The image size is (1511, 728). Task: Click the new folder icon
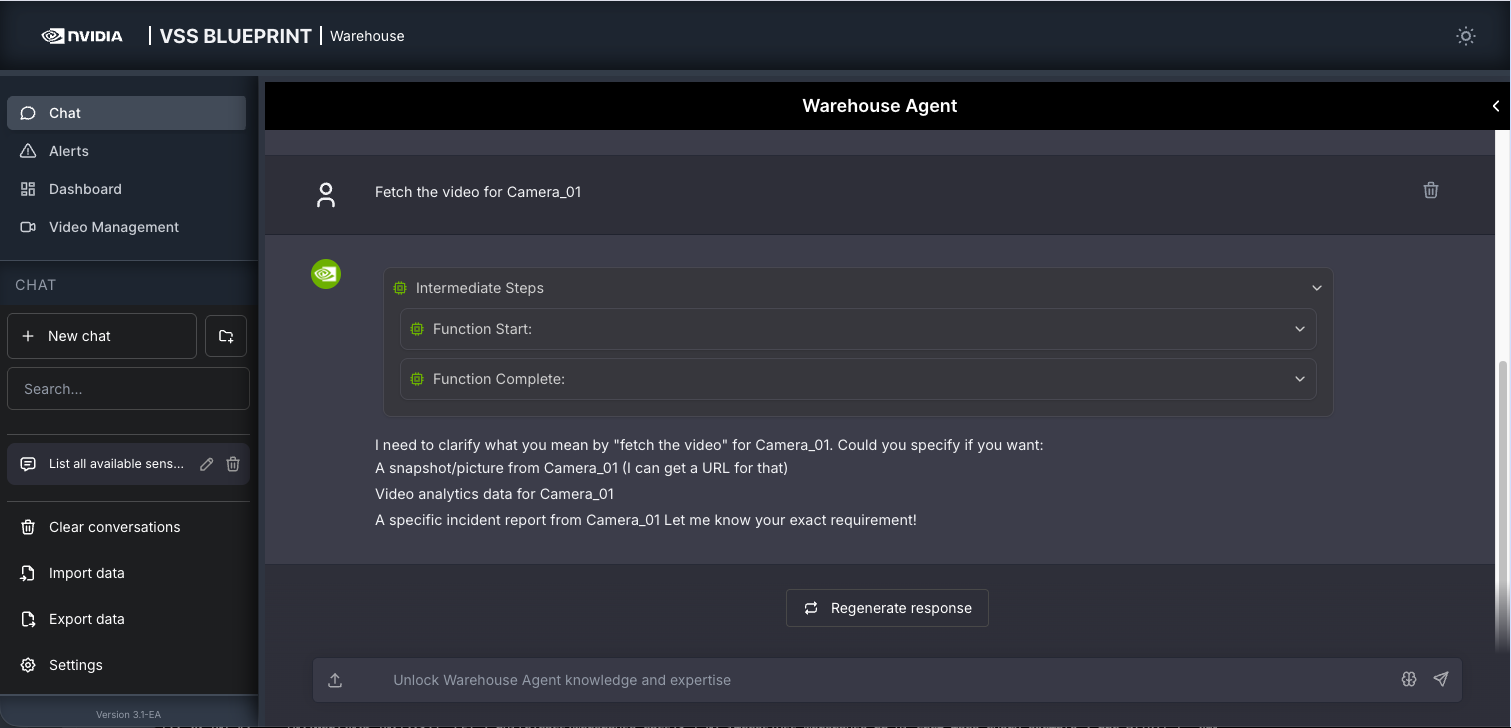click(226, 336)
